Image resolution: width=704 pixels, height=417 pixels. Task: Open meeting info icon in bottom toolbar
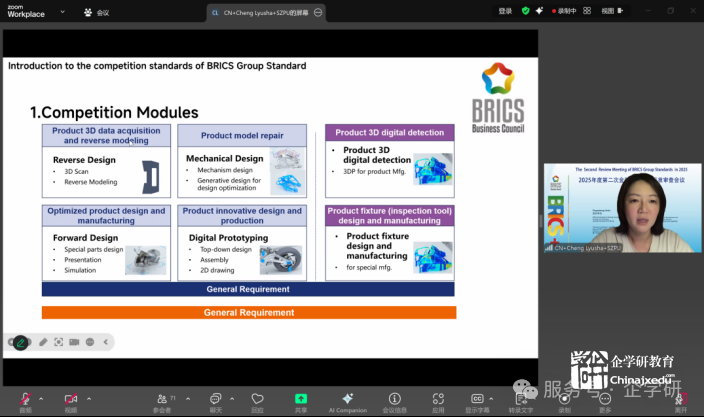(x=395, y=399)
